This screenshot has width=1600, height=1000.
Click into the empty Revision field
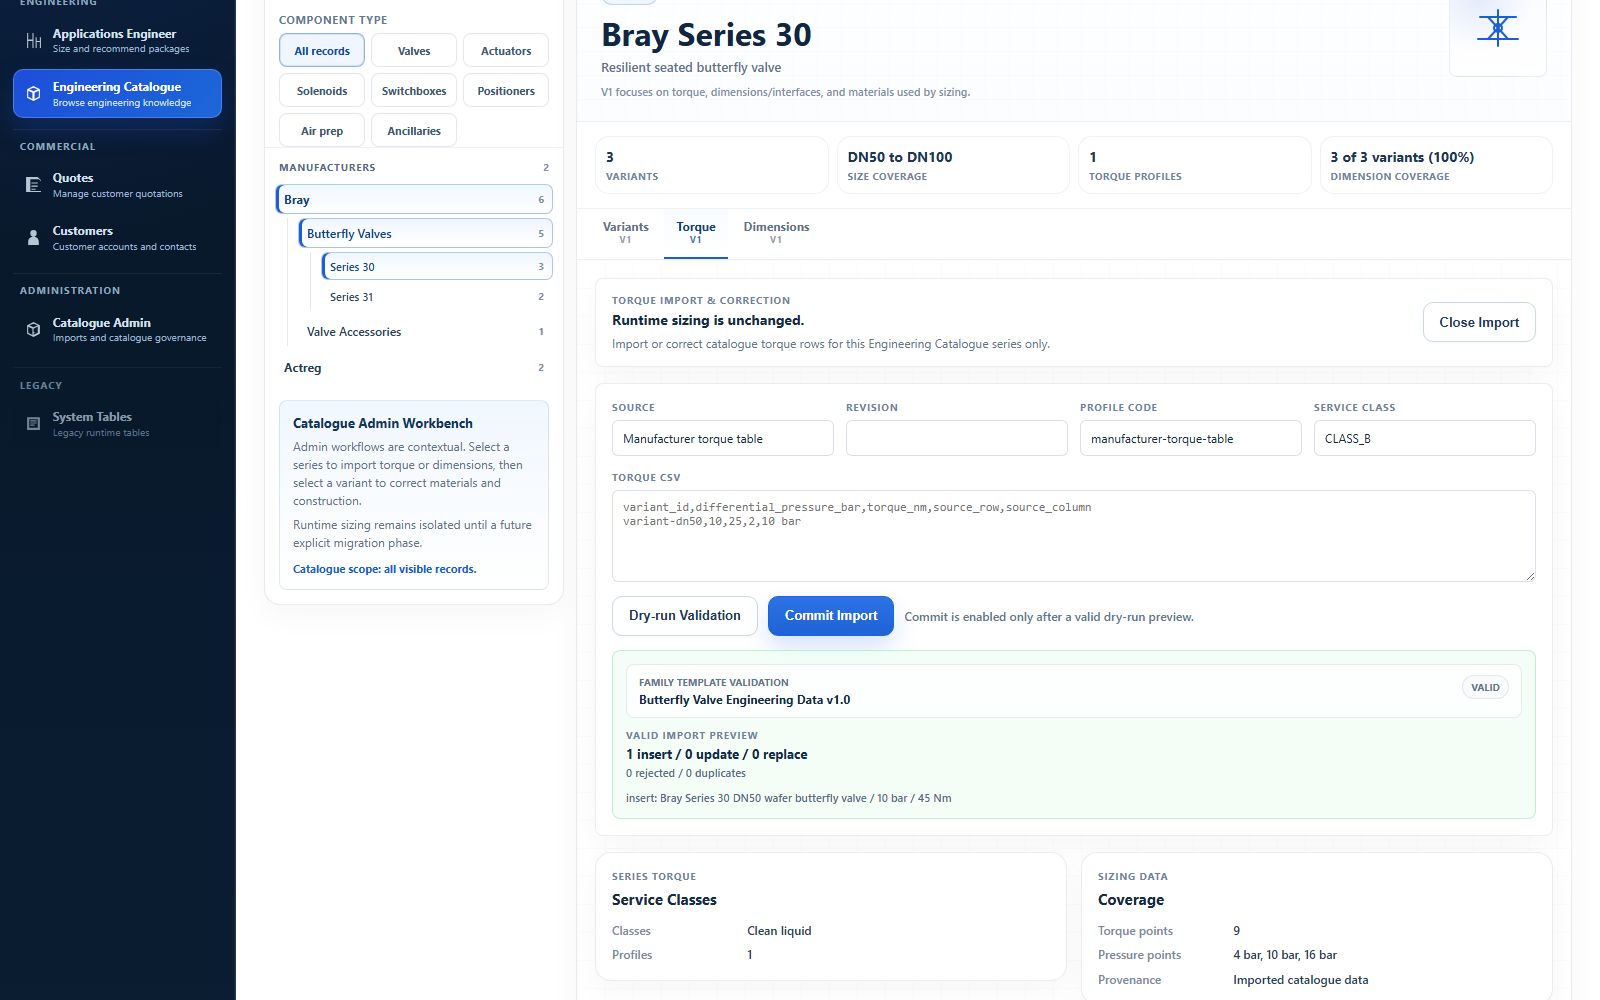coord(957,438)
